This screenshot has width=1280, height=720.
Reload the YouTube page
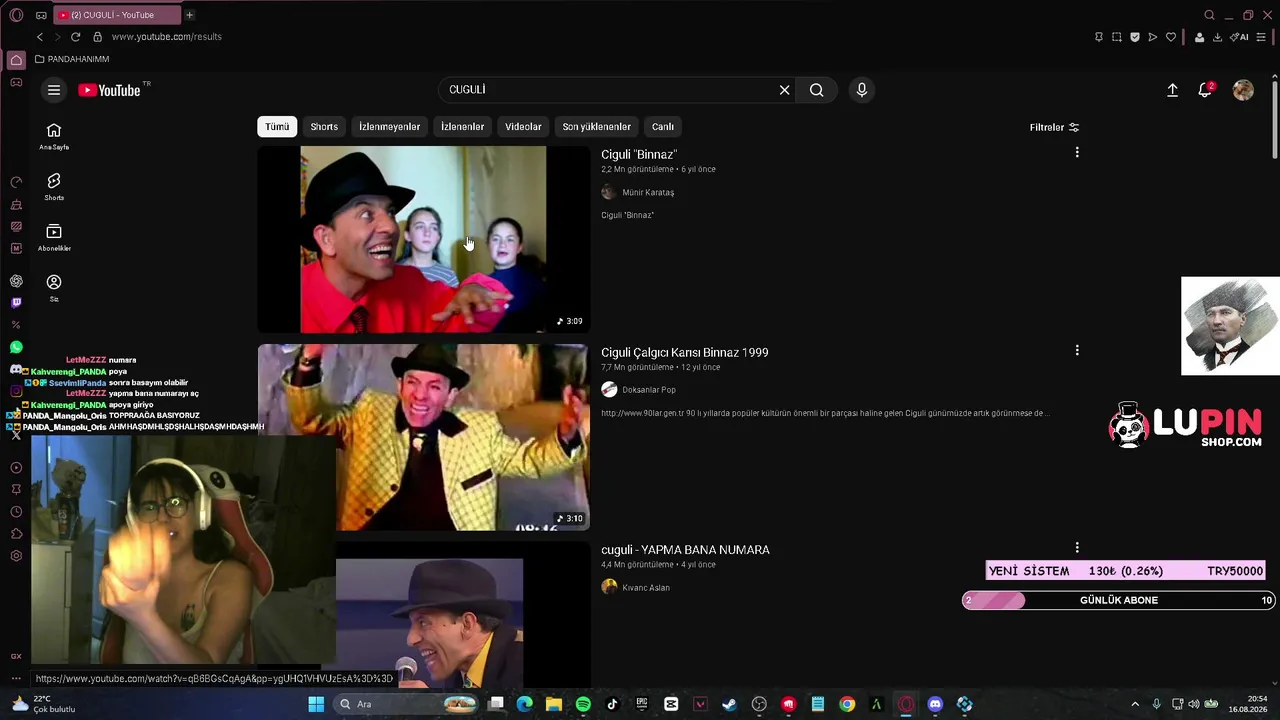click(75, 37)
